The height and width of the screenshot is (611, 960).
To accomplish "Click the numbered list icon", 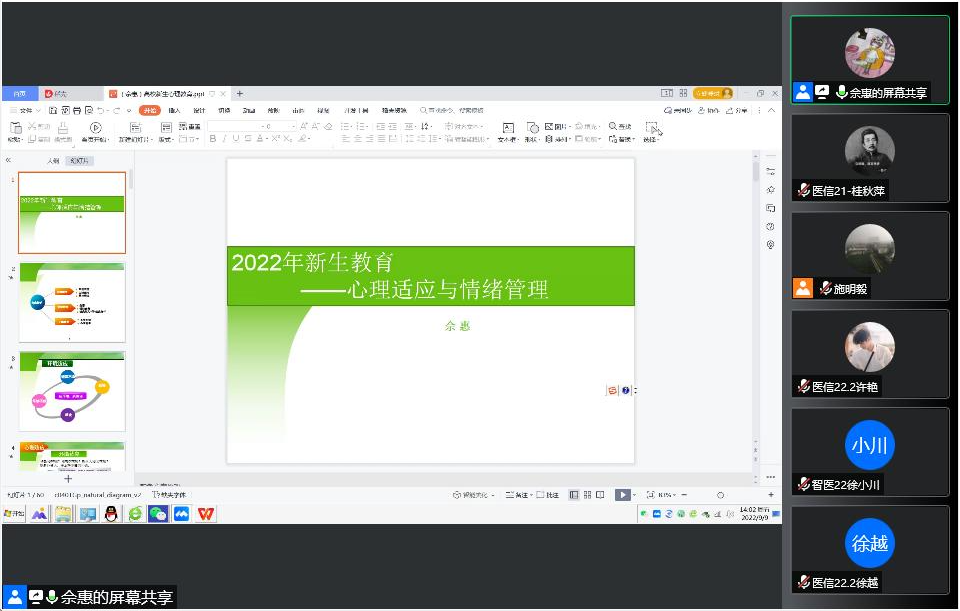I will pyautogui.click(x=362, y=126).
